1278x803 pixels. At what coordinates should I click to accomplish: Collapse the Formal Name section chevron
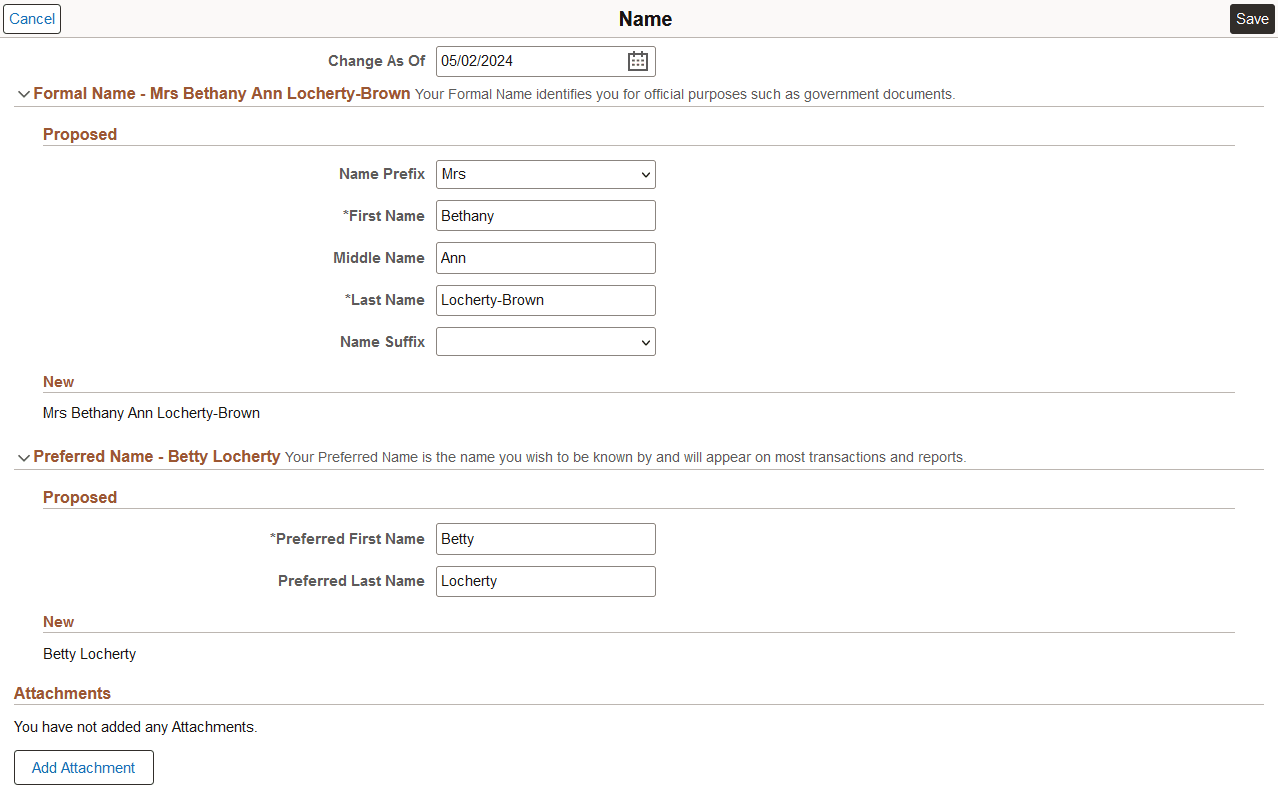click(23, 93)
